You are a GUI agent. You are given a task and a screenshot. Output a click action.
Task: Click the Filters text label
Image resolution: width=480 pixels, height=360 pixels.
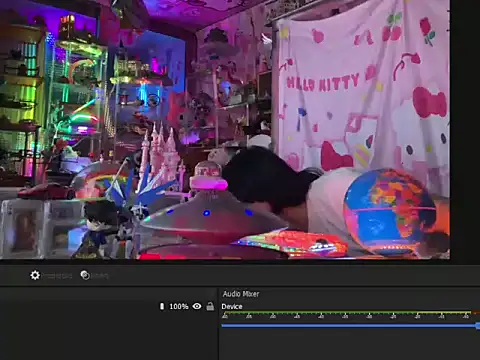point(100,276)
